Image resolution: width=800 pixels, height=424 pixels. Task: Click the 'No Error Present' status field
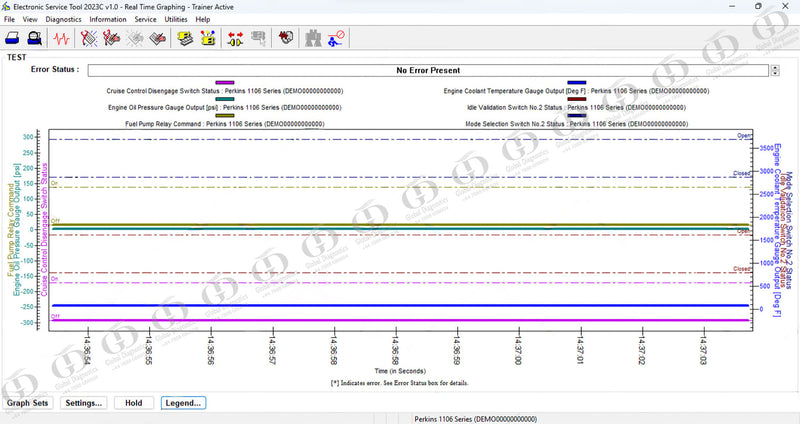pos(428,70)
